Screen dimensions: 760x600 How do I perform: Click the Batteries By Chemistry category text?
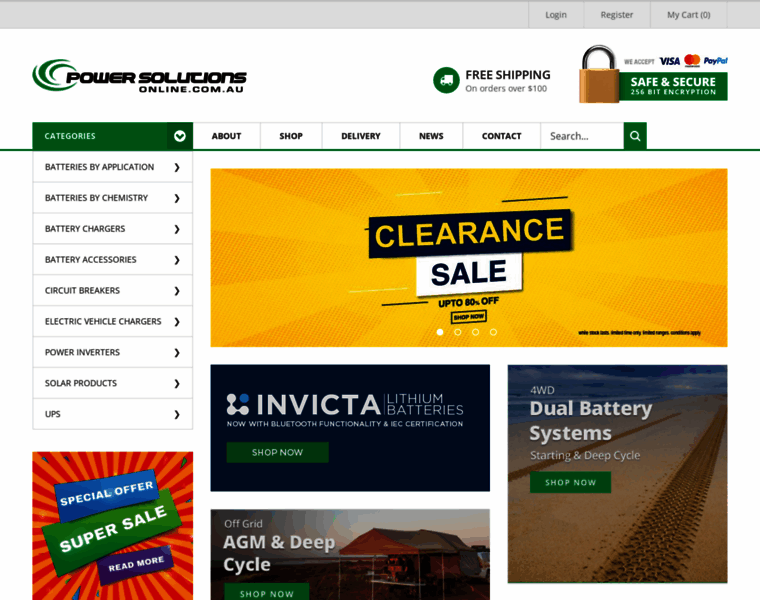pos(96,198)
